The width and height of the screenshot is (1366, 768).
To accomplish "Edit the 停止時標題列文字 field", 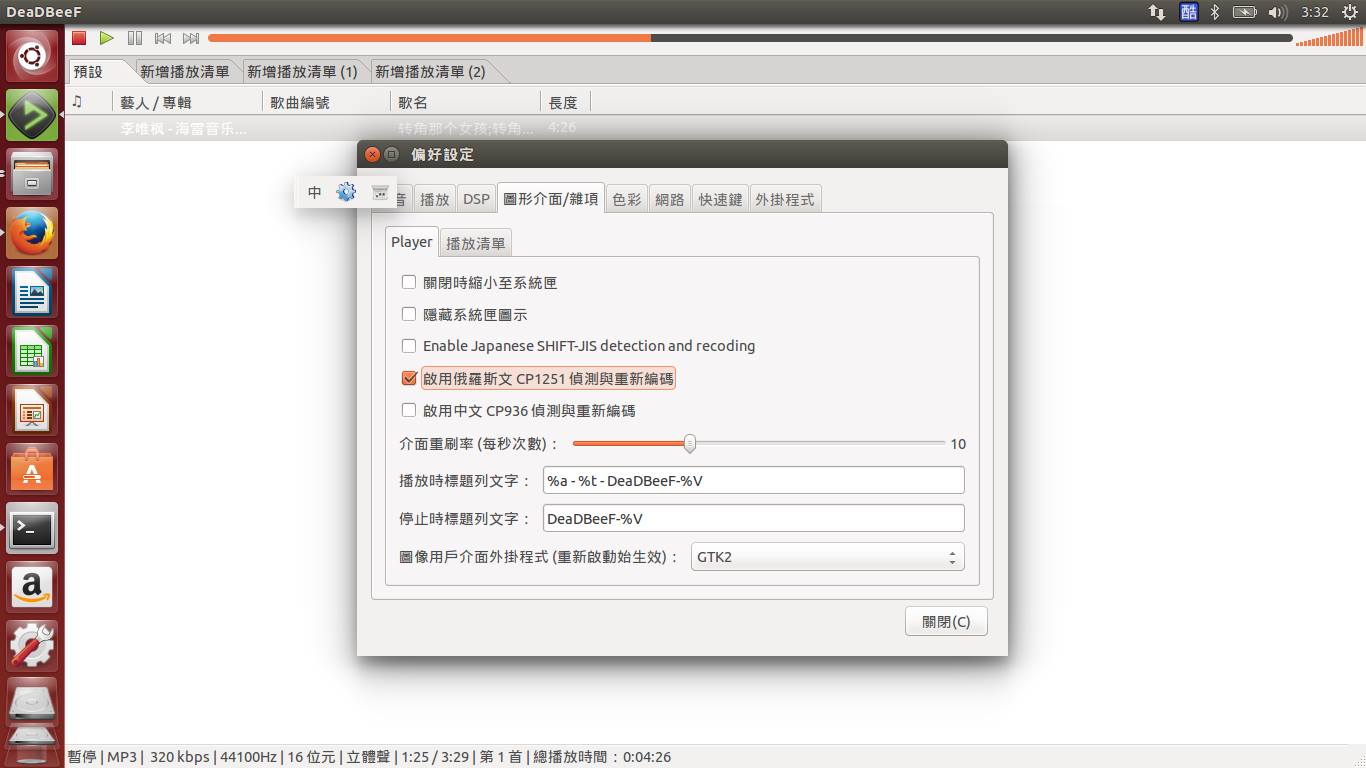I will (x=754, y=518).
